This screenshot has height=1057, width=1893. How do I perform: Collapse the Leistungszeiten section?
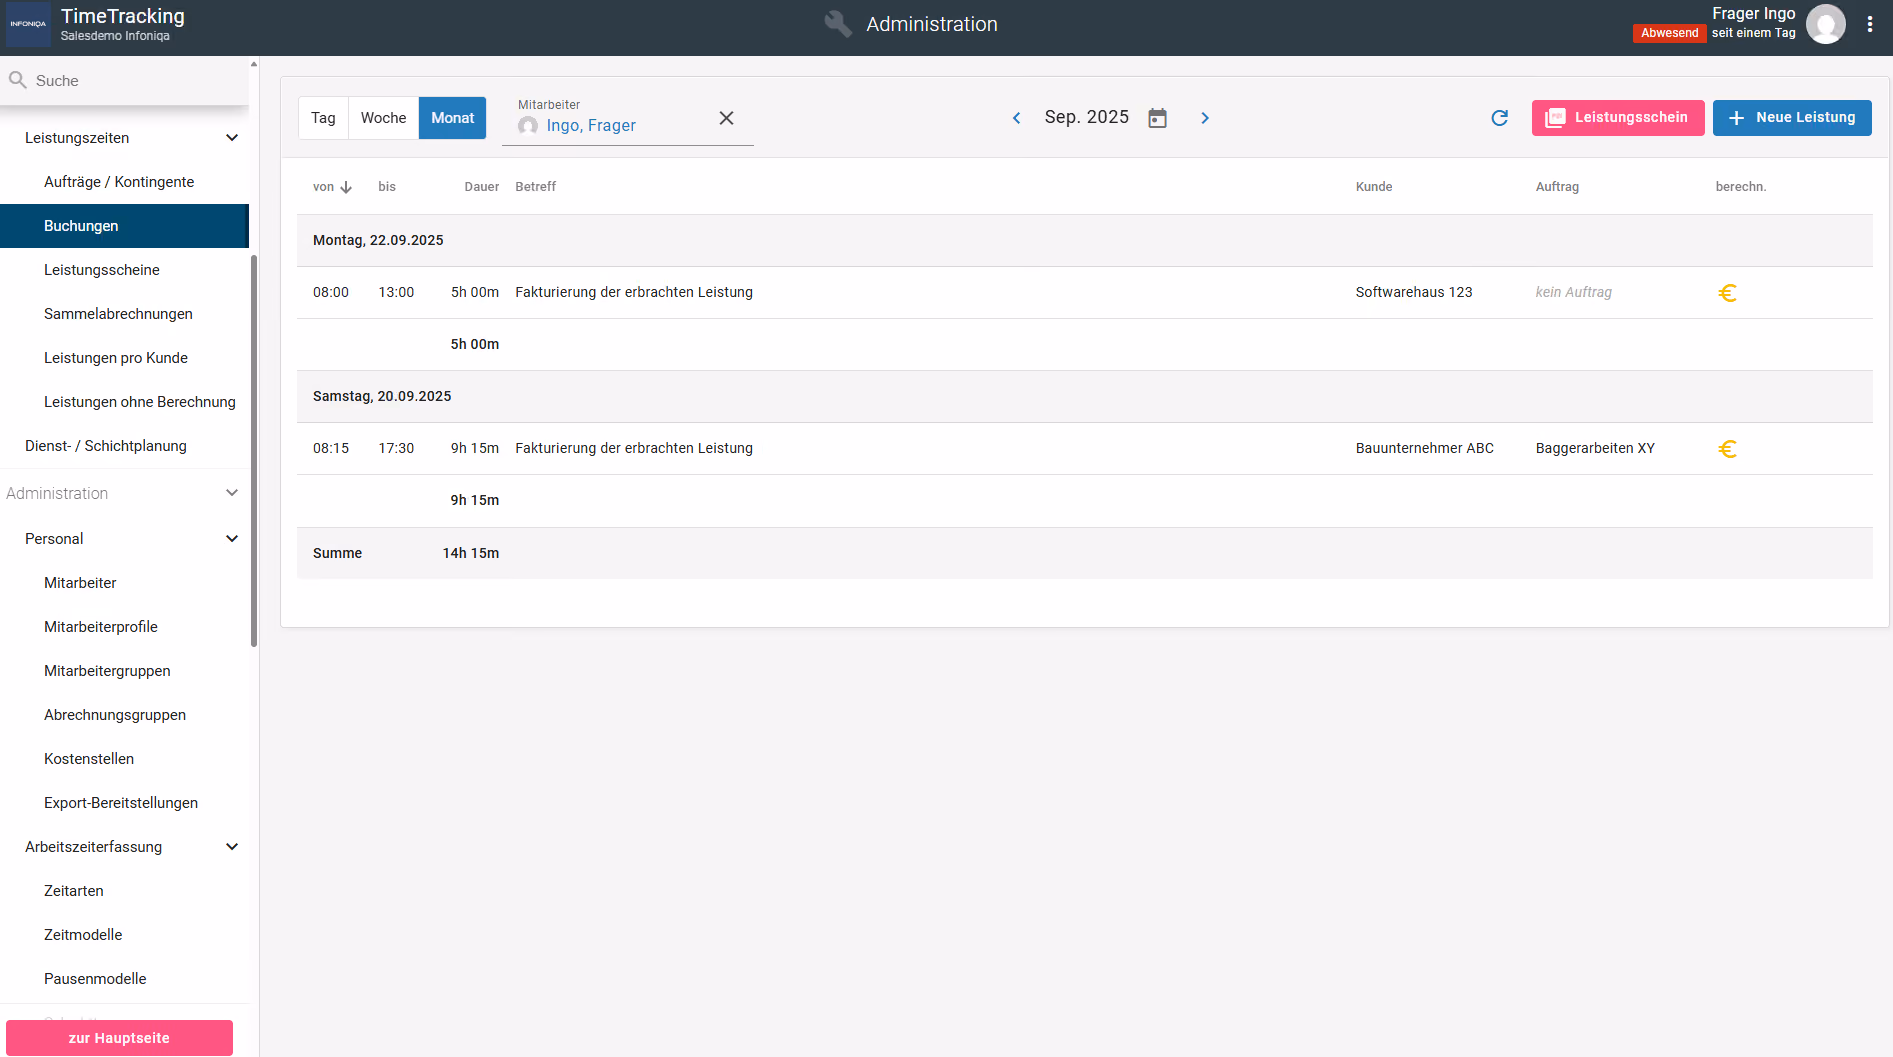click(232, 138)
